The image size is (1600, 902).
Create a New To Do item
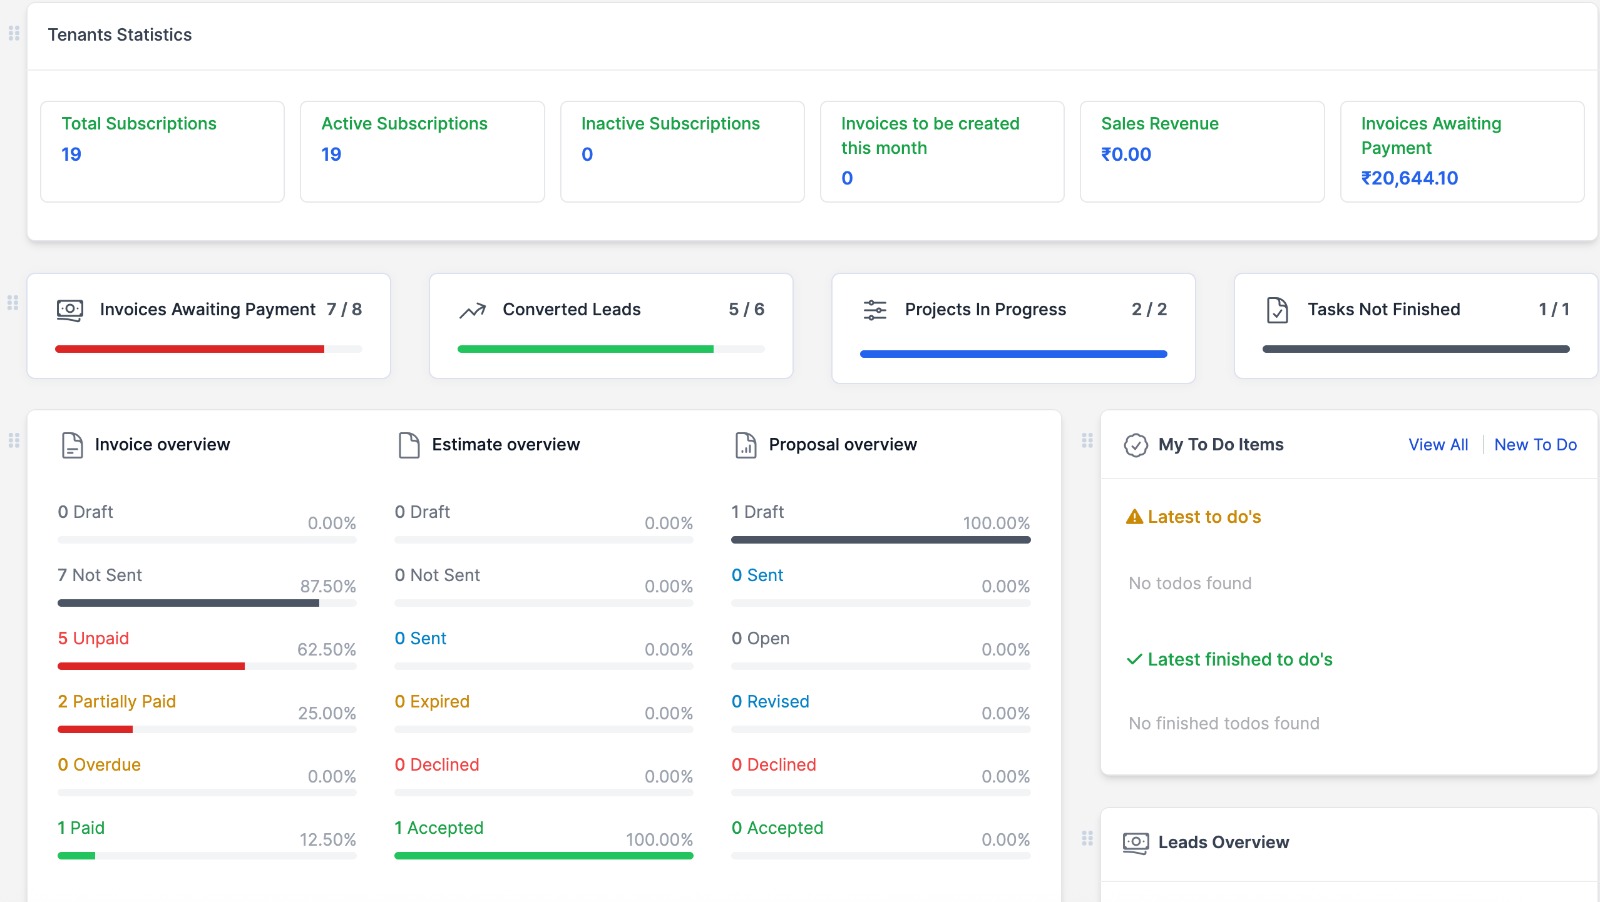pos(1535,445)
